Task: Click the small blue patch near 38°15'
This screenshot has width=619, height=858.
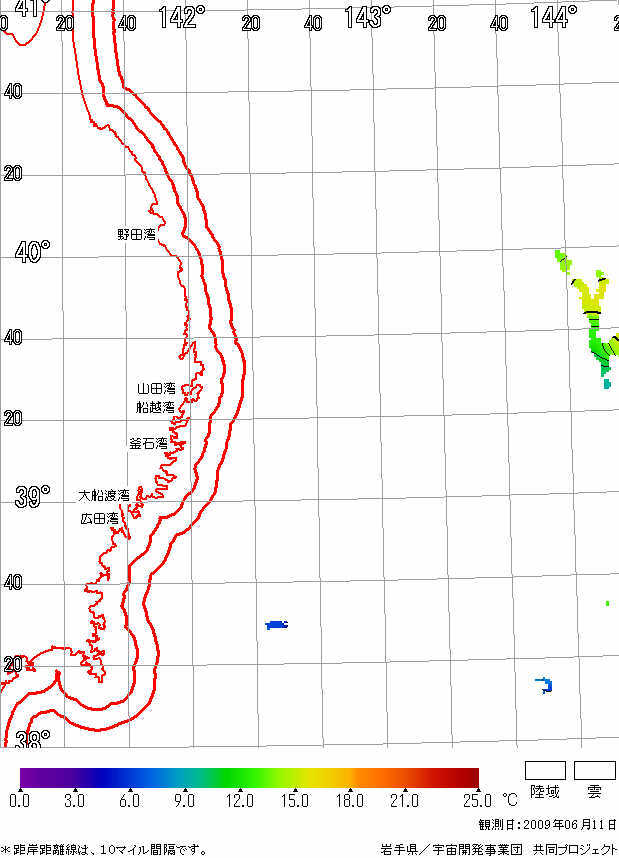Action: click(544, 685)
